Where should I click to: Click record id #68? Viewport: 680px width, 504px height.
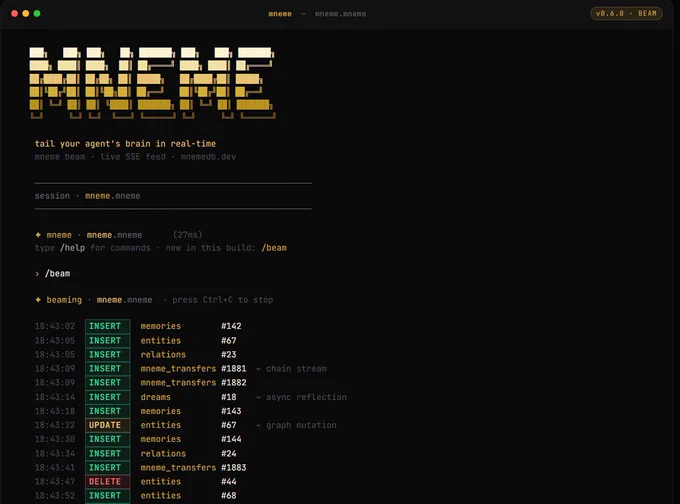[229, 495]
